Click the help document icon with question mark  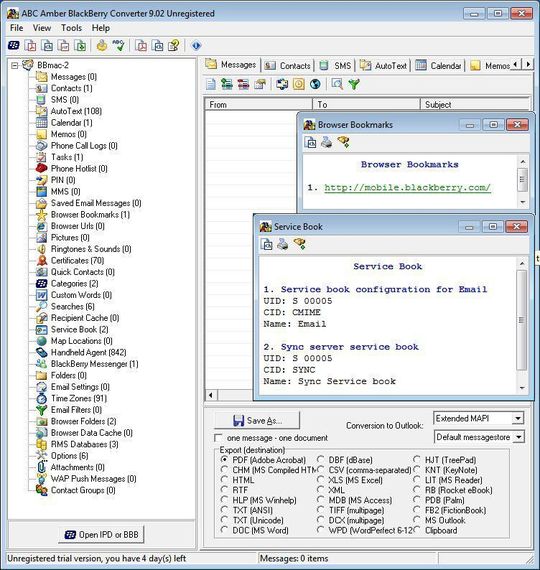(x=174, y=45)
